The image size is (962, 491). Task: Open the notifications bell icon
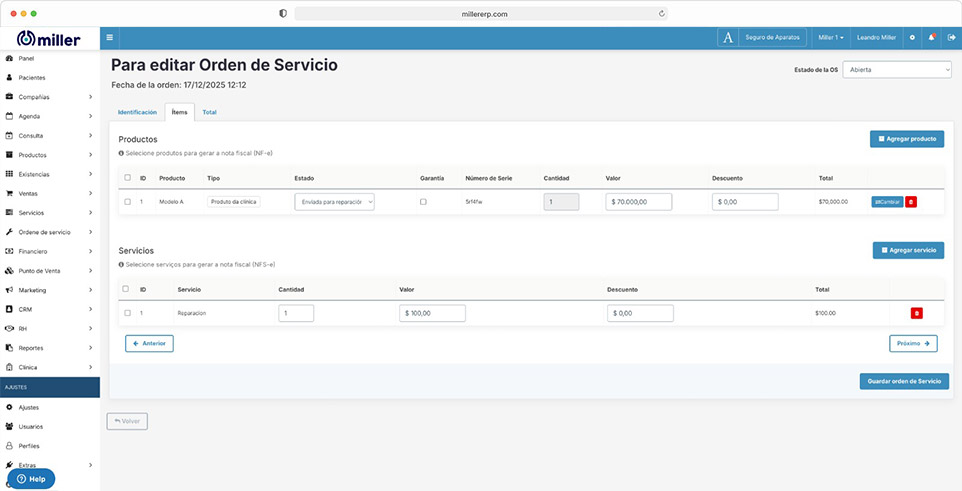pyautogui.click(x=931, y=37)
